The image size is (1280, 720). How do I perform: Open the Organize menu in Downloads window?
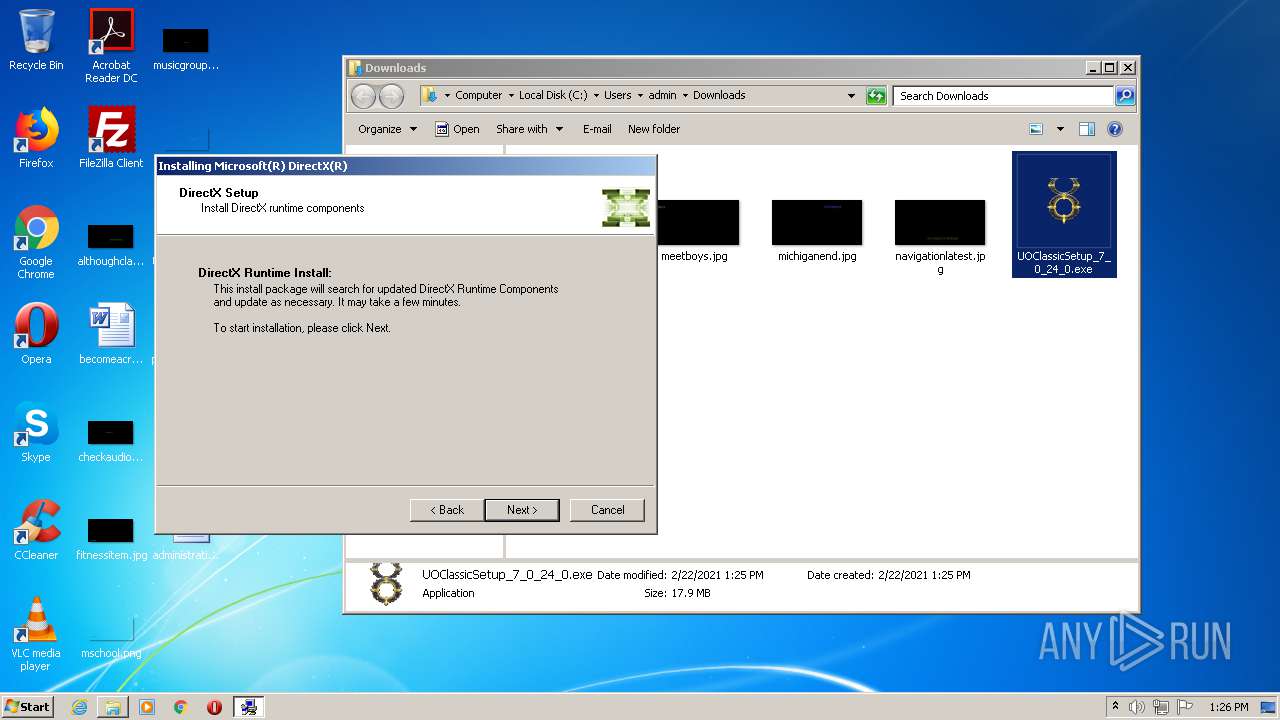[x=387, y=129]
